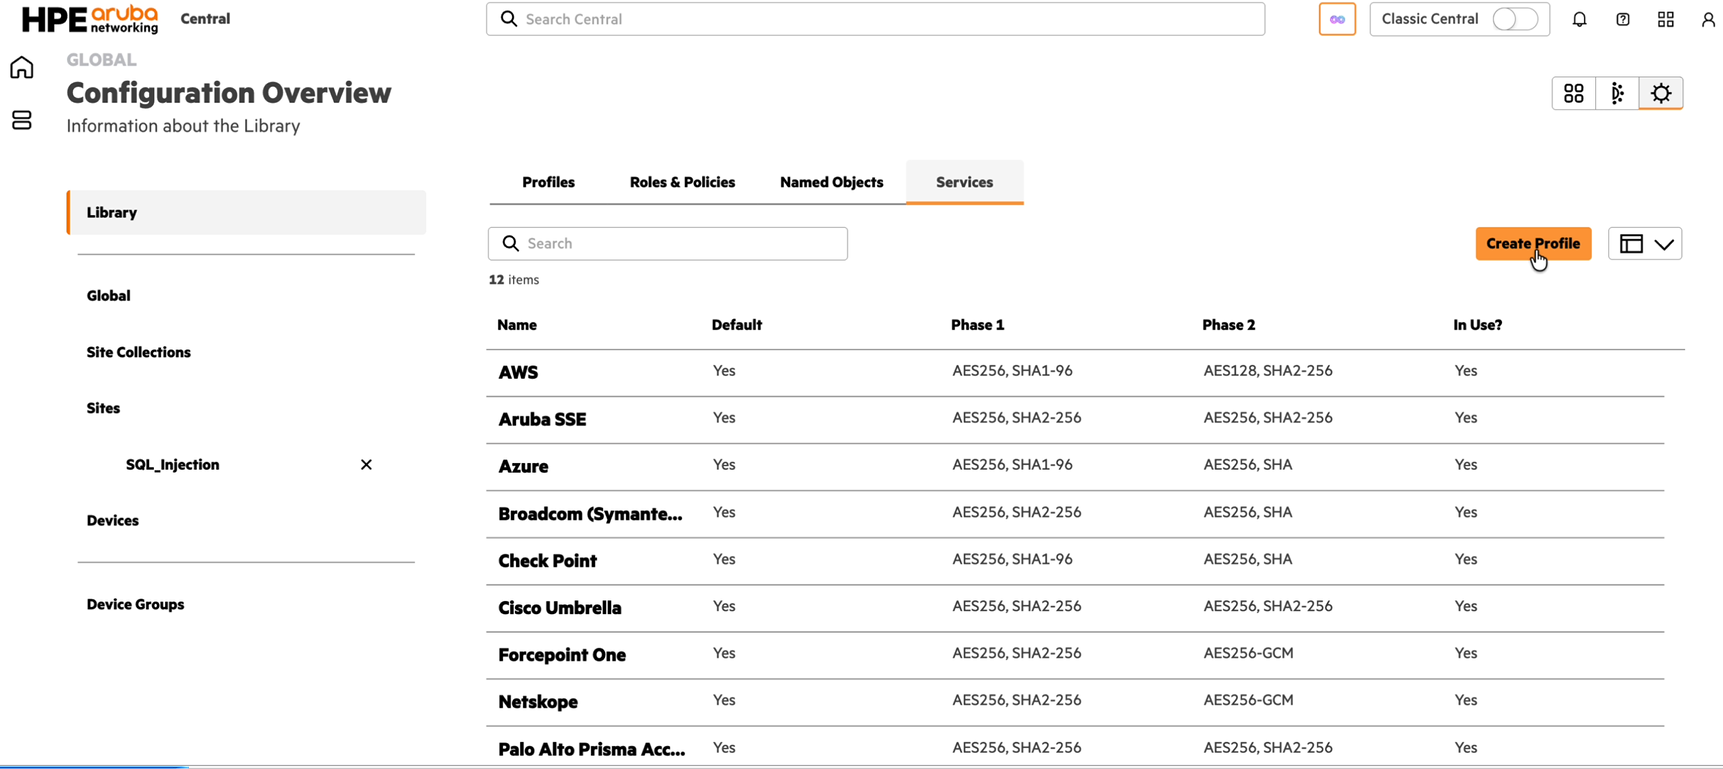Focus the Search Central input field

(875, 19)
